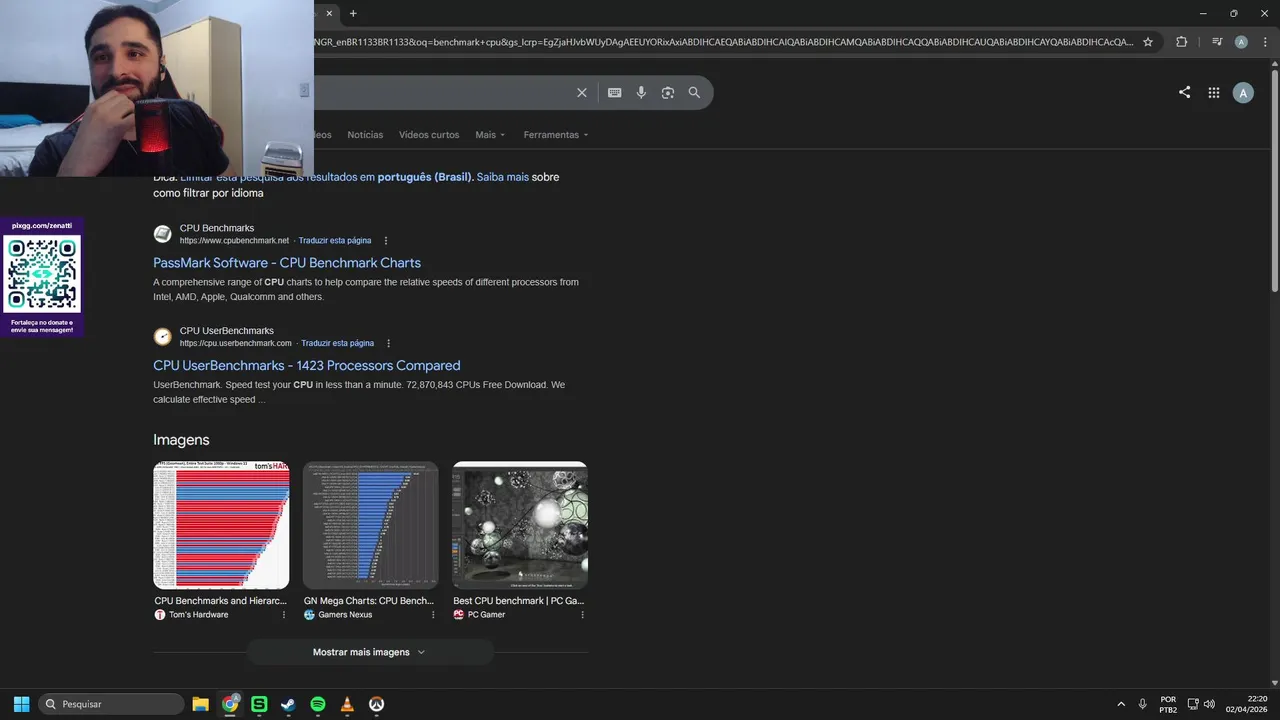Switch to the Notícias search tab
The height and width of the screenshot is (720, 1280).
point(365,135)
